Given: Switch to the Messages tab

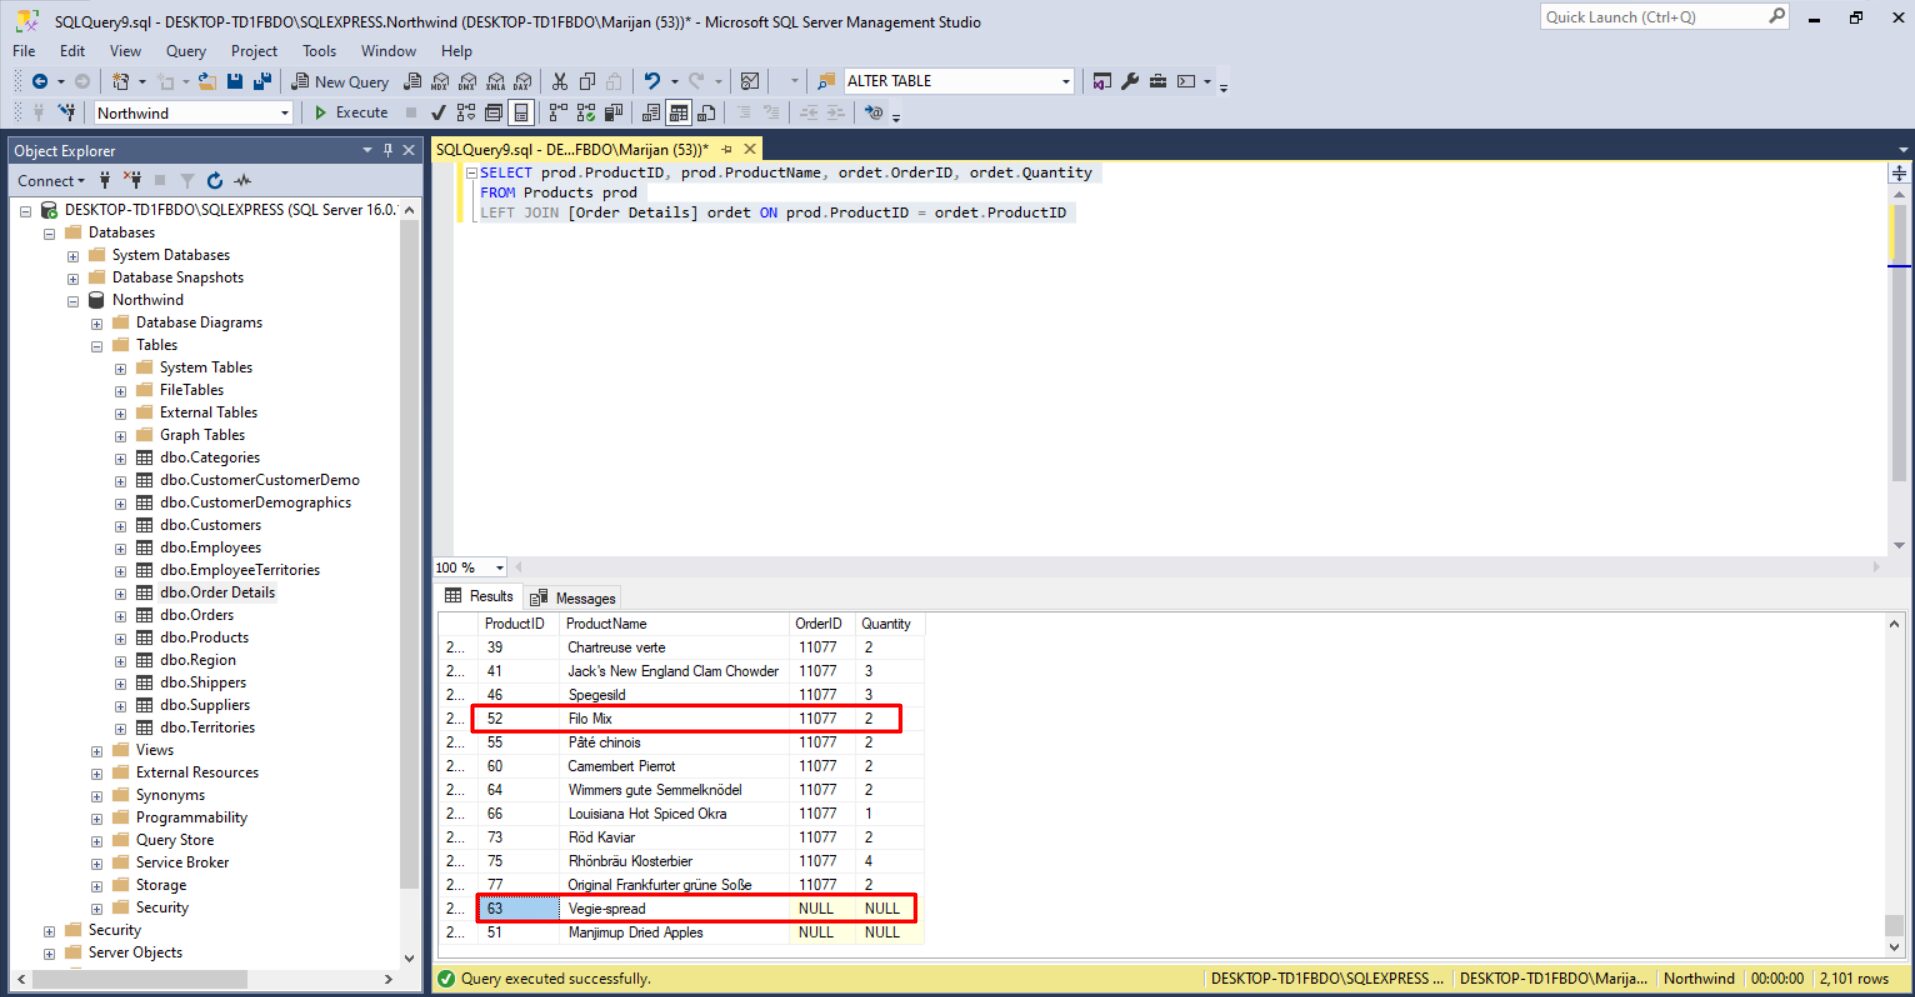Looking at the screenshot, I should [573, 598].
